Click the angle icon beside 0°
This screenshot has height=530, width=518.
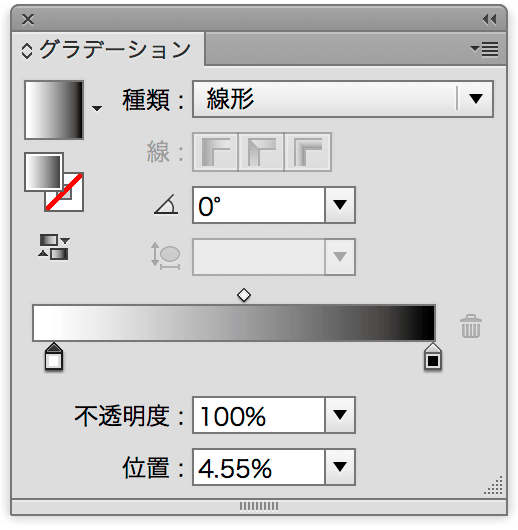point(166,204)
